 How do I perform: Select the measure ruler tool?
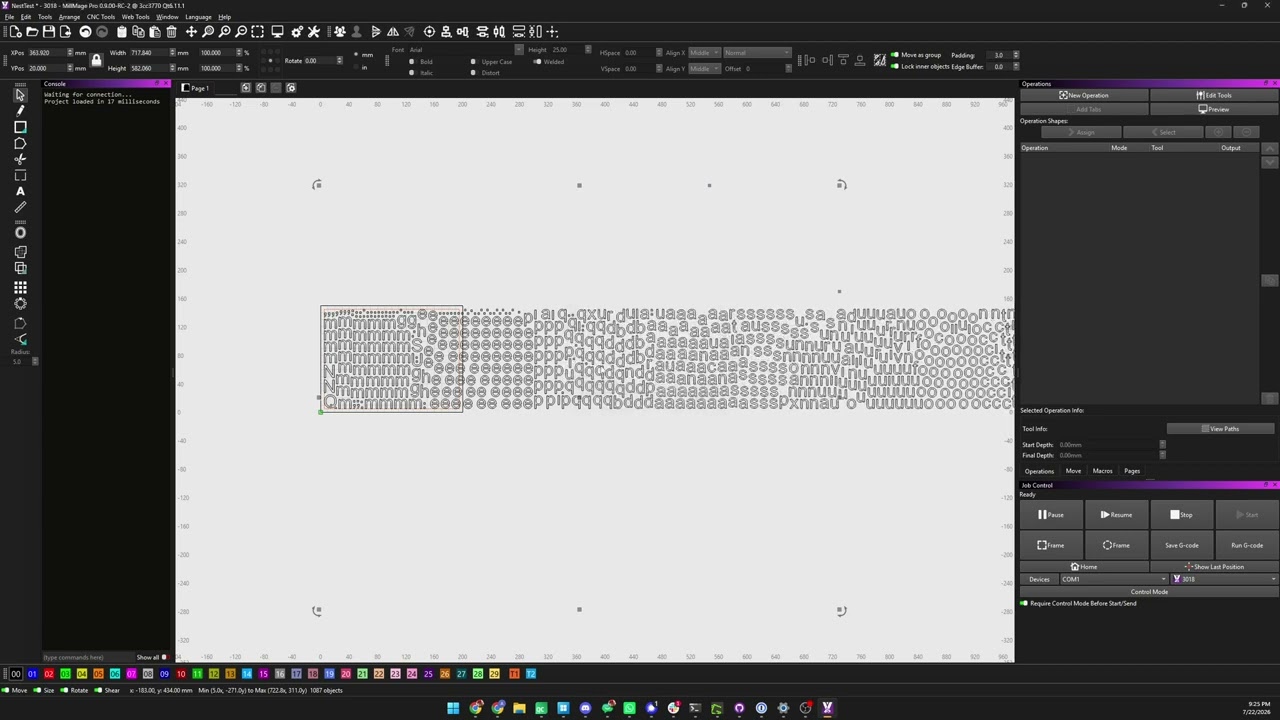(20, 207)
